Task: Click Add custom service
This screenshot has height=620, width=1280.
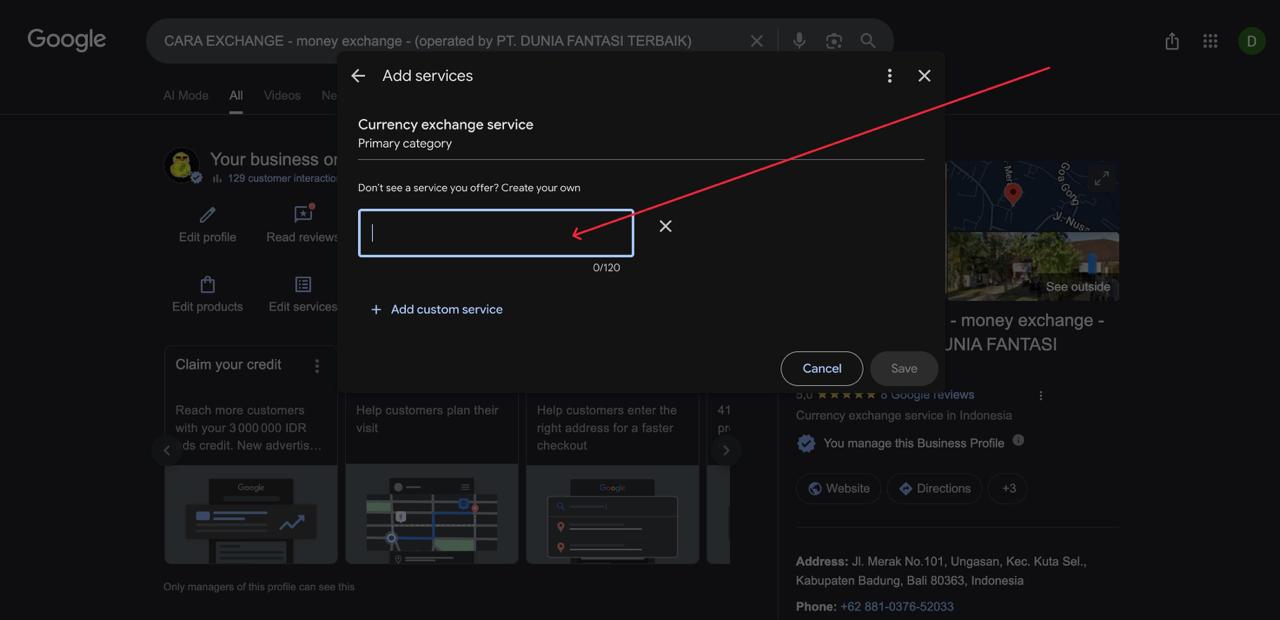Action: click(436, 309)
